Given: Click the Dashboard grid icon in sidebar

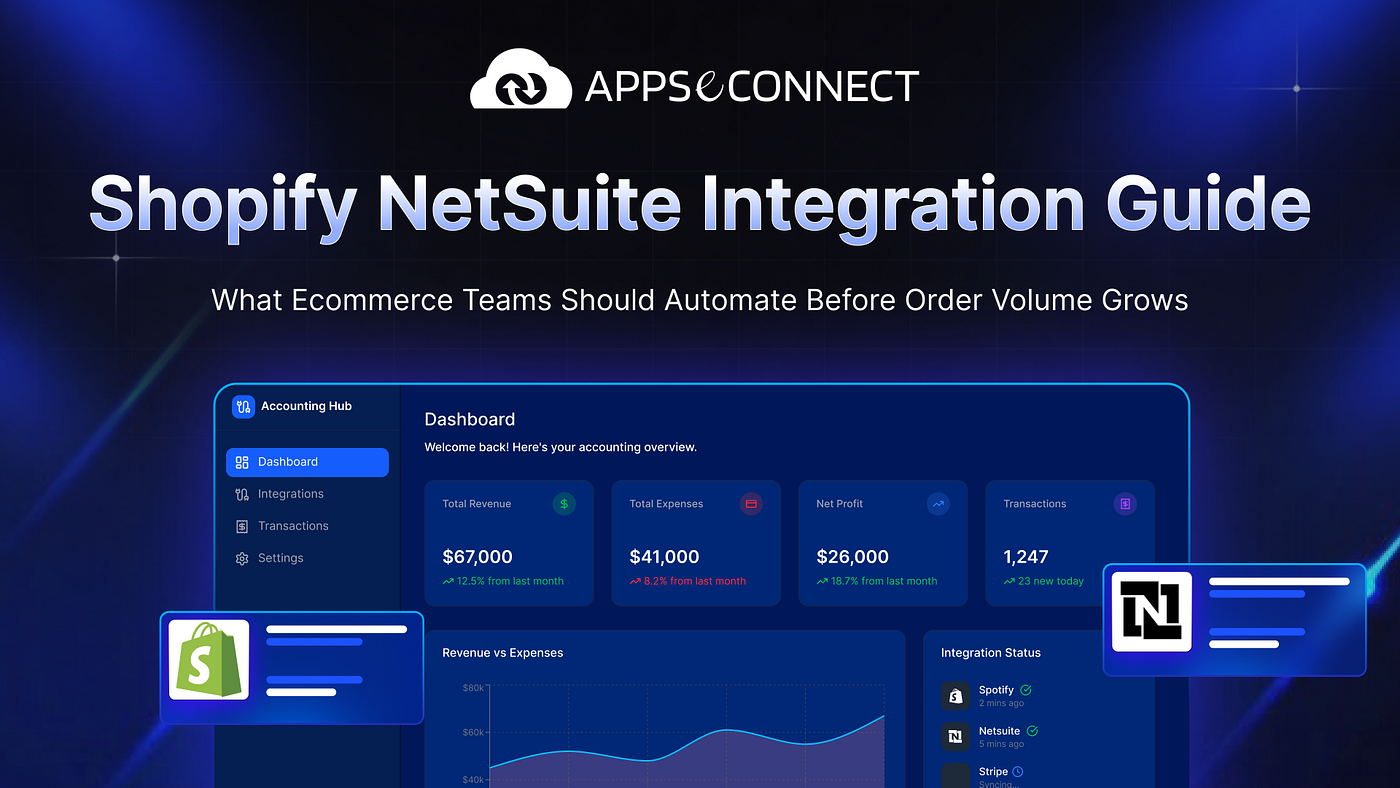Looking at the screenshot, I should tap(242, 462).
